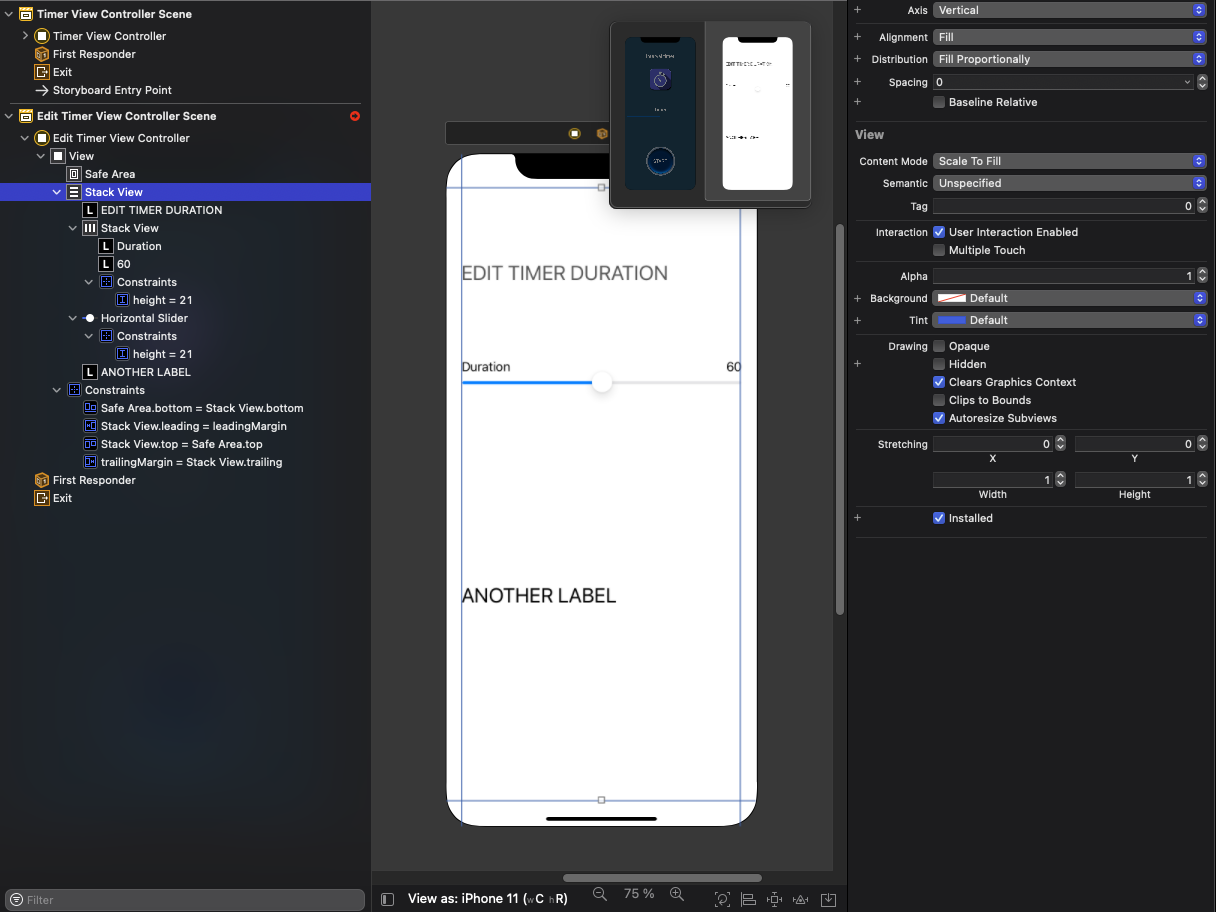Expand the Timer View Controller item
Viewport: 1216px width, 912px height.
click(26, 36)
